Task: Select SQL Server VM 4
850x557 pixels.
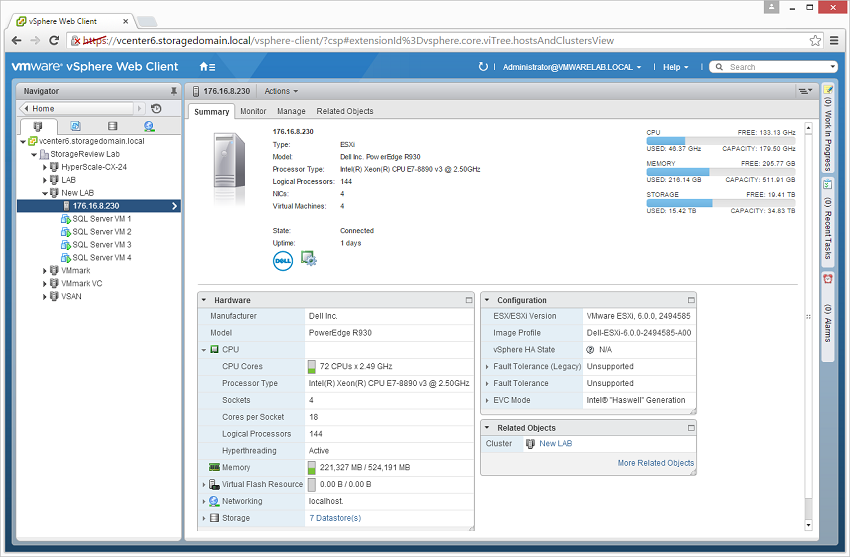Action: click(102, 258)
